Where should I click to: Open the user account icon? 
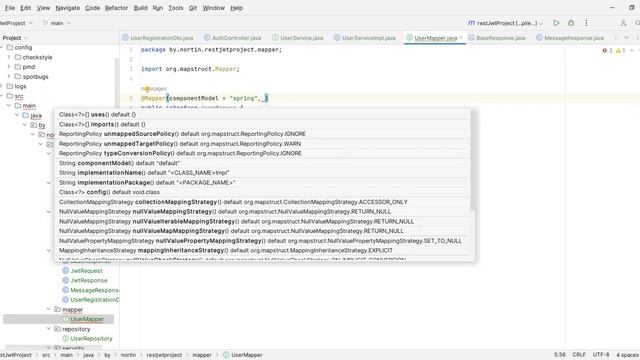(623, 23)
